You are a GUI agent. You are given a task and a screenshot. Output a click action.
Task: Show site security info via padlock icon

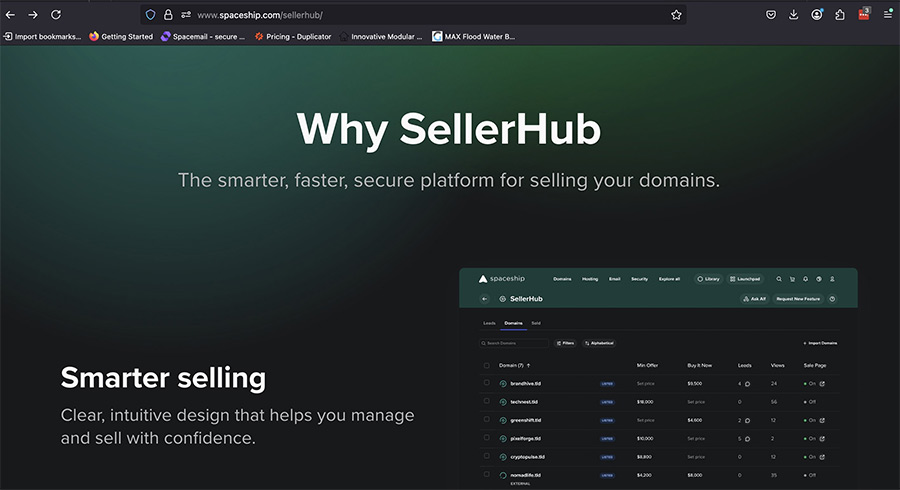coord(168,15)
